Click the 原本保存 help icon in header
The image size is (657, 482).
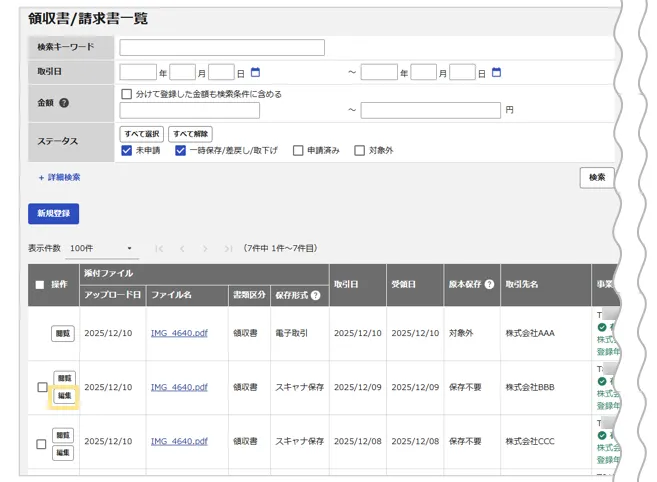coord(489,285)
